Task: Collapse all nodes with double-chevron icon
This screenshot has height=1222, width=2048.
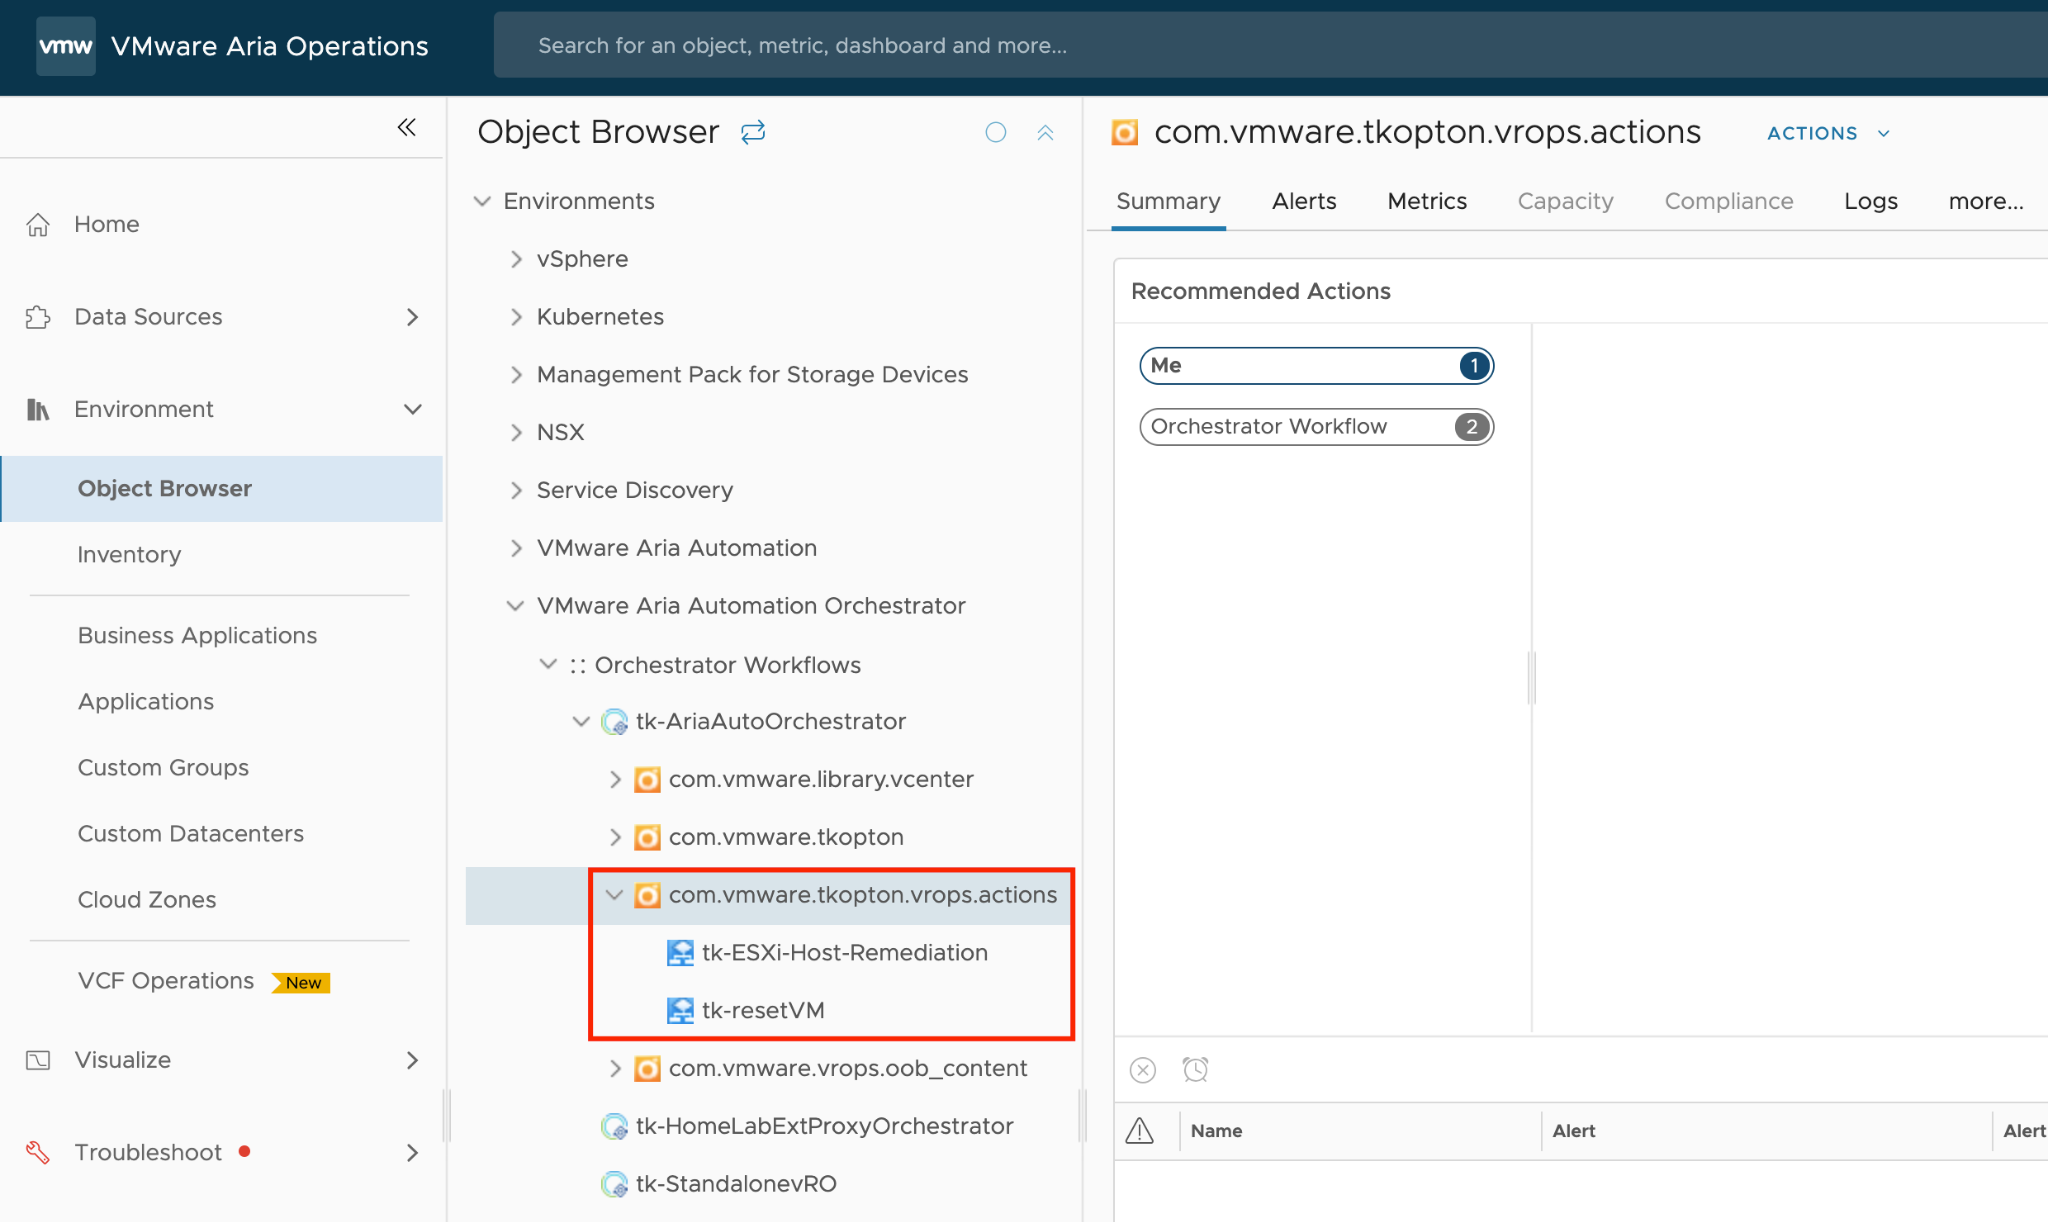Action: 1045,132
